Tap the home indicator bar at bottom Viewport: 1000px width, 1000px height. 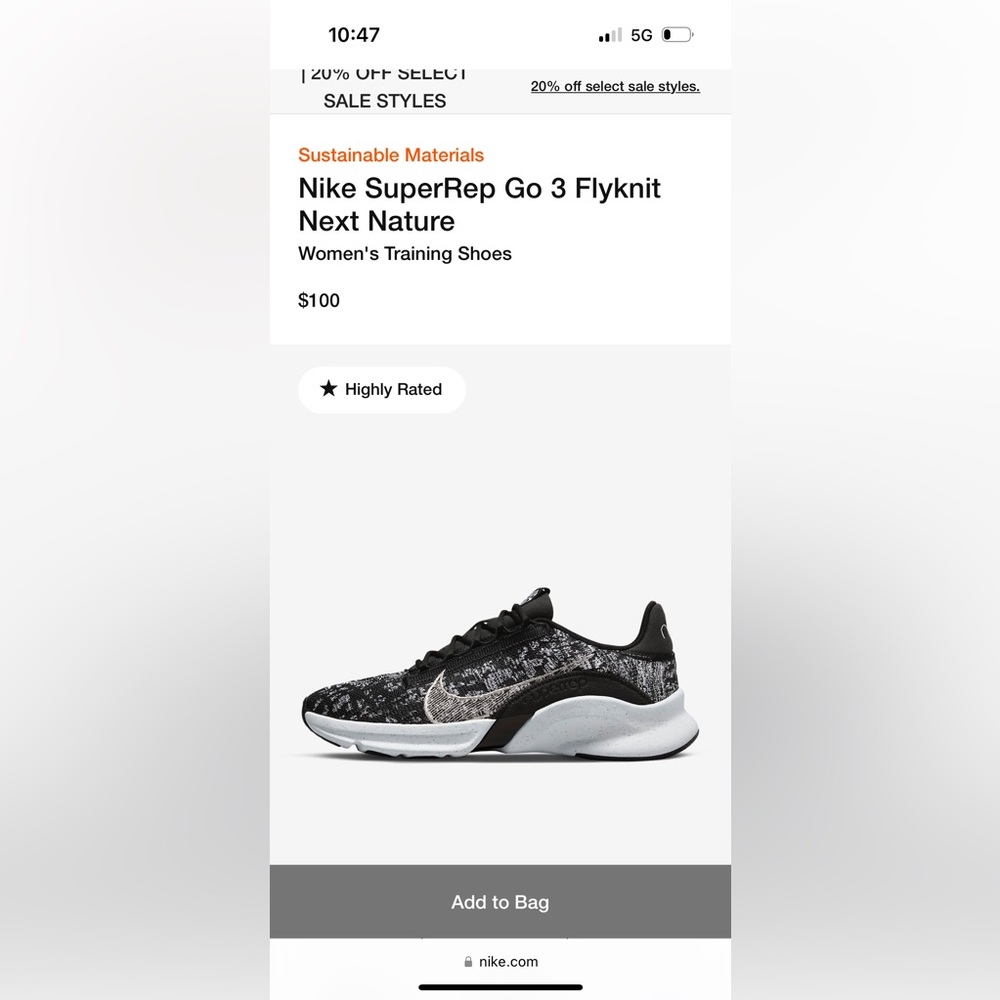[499, 984]
